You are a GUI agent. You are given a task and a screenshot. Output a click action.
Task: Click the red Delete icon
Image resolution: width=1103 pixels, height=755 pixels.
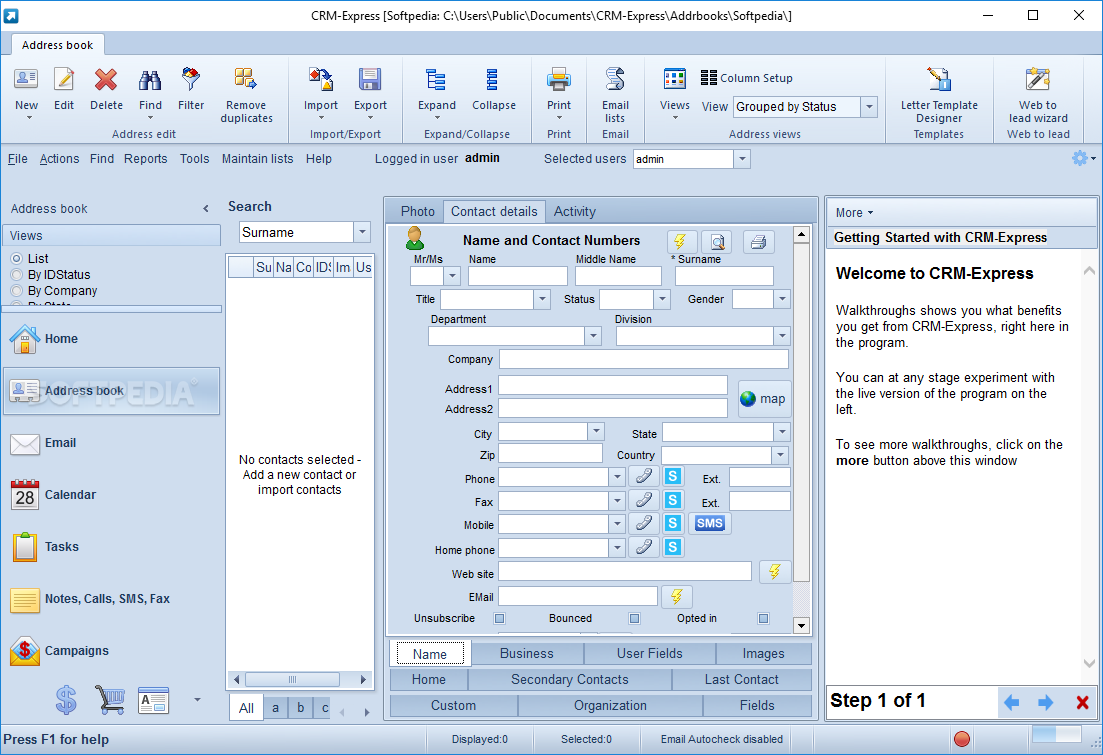(106, 80)
